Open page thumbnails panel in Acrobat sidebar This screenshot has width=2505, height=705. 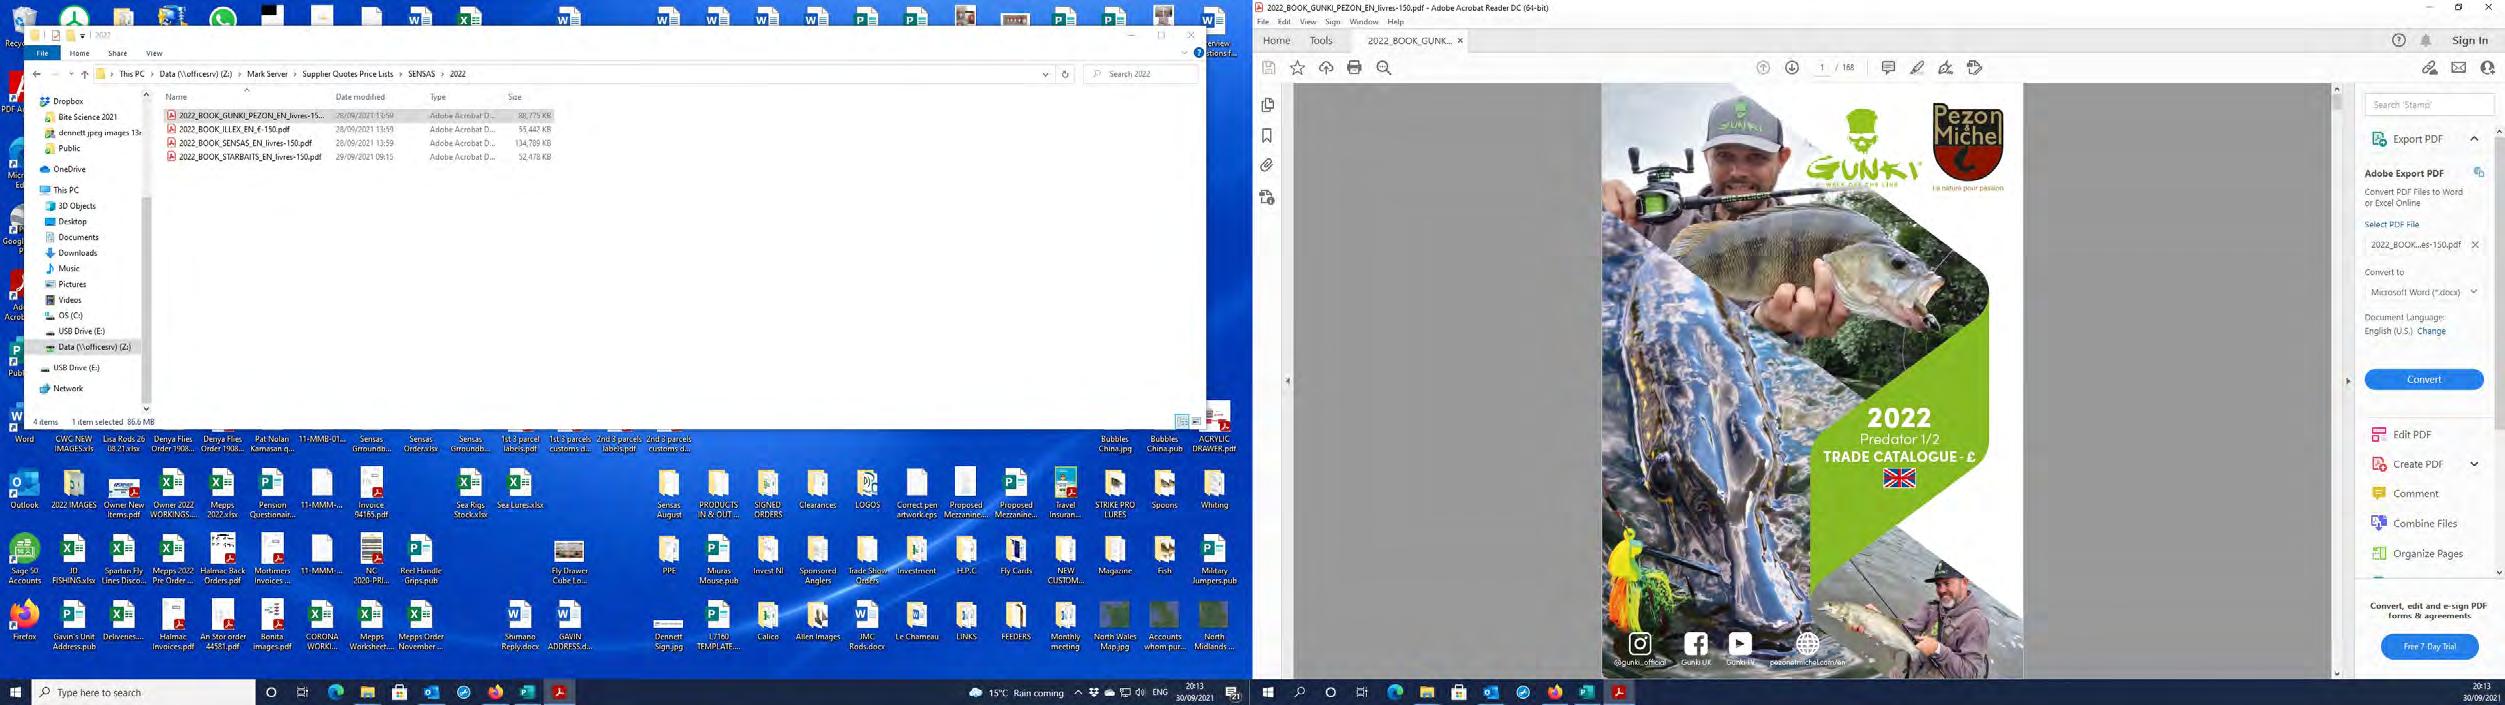coord(1268,105)
